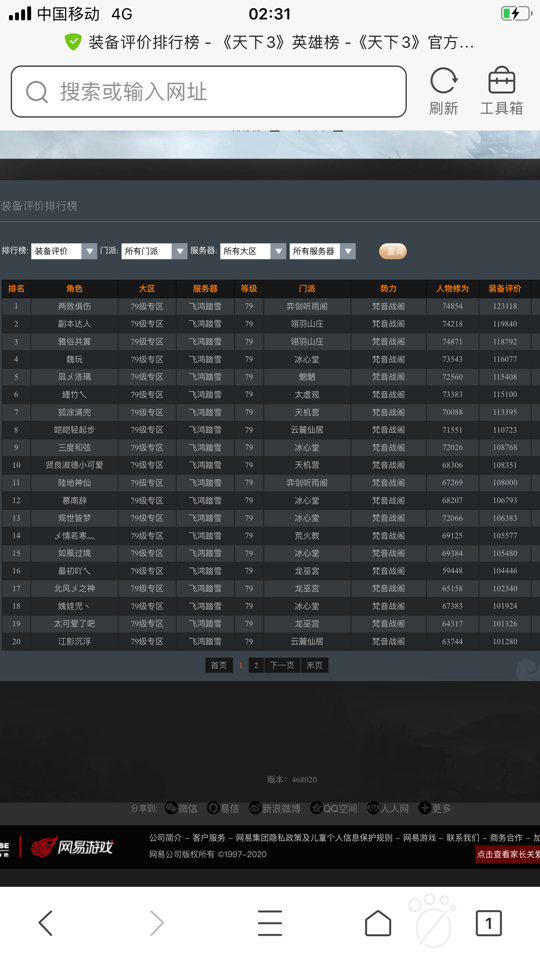Image resolution: width=540 pixels, height=960 pixels.
Task: Focus the 搜索或输入网址 address field
Action: pyautogui.click(x=209, y=92)
